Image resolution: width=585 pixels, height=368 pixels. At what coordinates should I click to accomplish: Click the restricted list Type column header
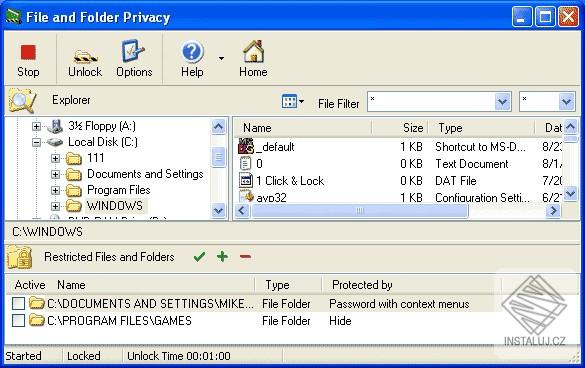tap(288, 285)
